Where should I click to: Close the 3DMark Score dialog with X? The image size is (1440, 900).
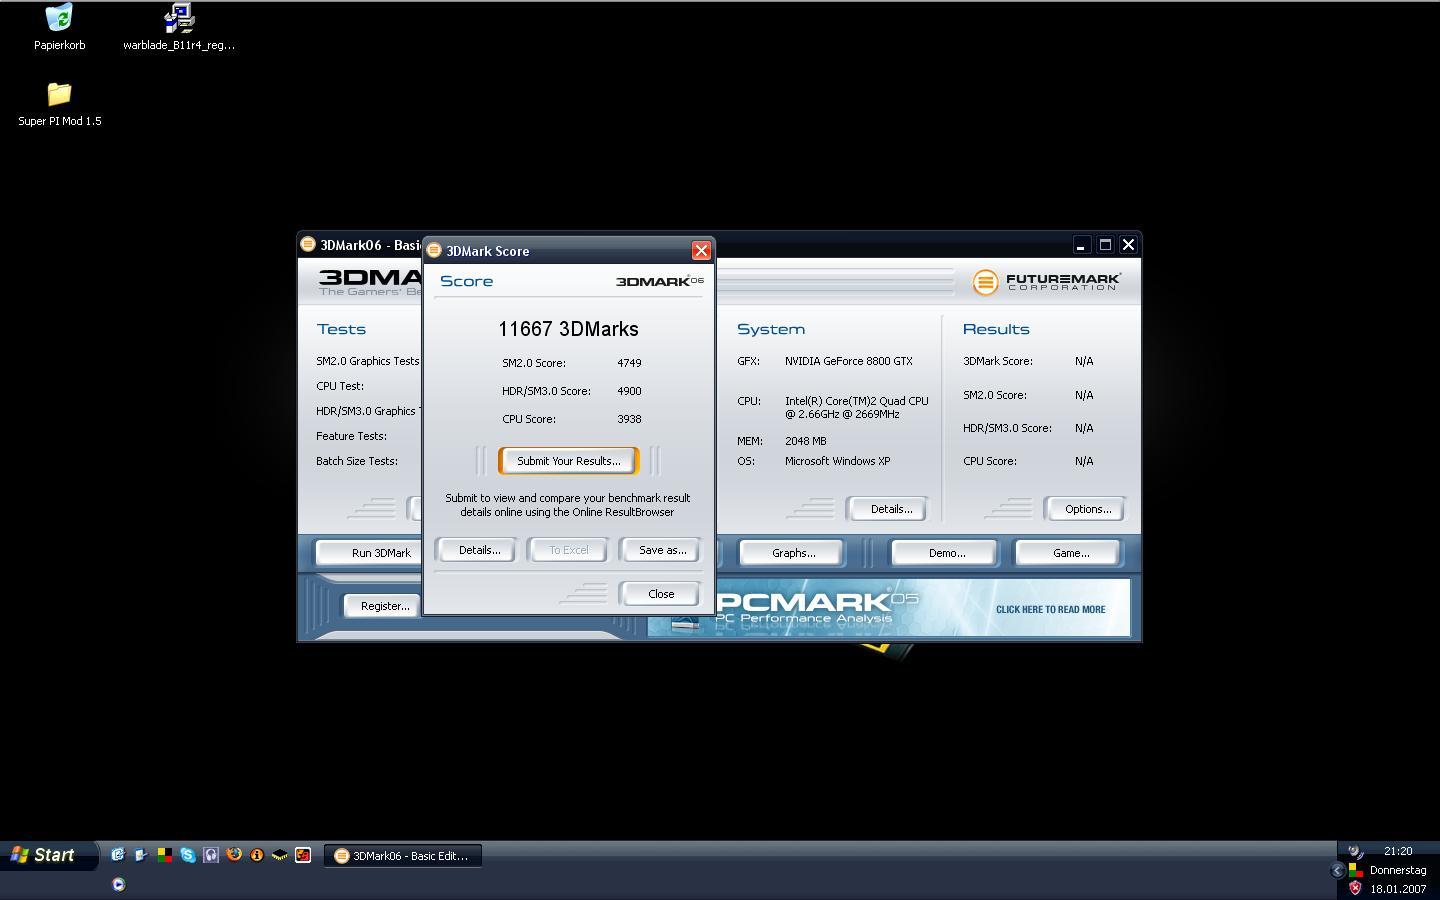(x=701, y=251)
